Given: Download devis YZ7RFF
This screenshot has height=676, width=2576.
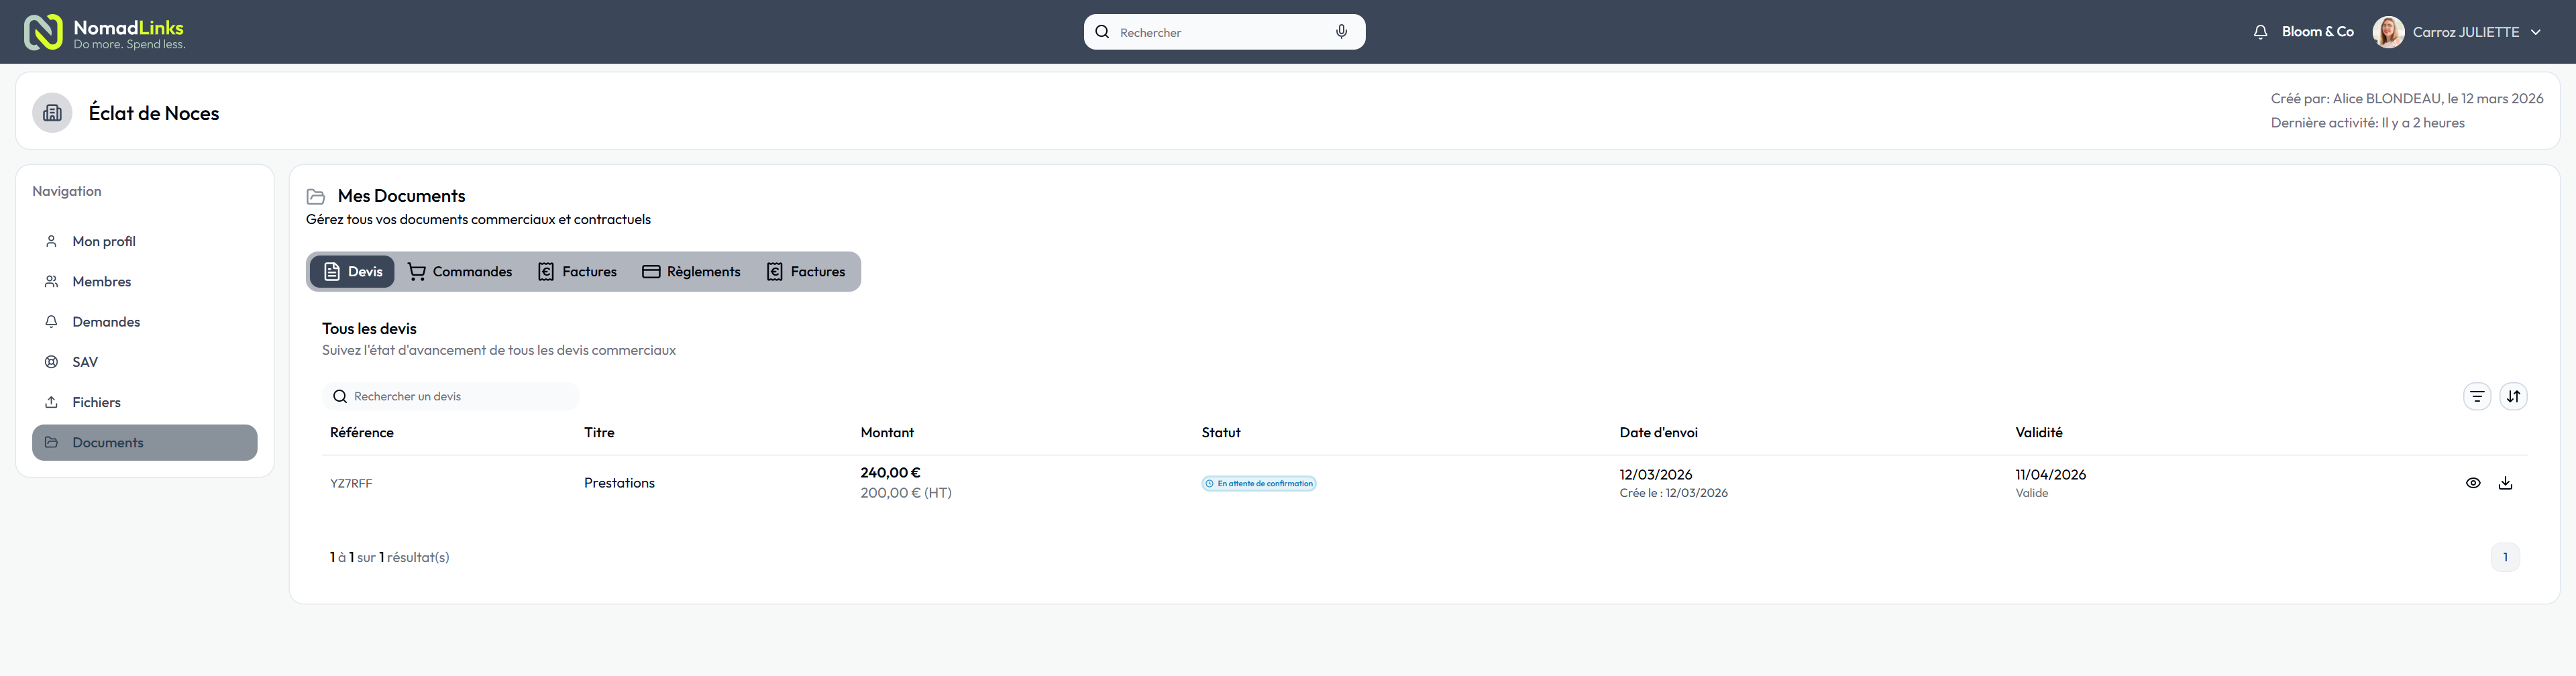Looking at the screenshot, I should [2505, 483].
